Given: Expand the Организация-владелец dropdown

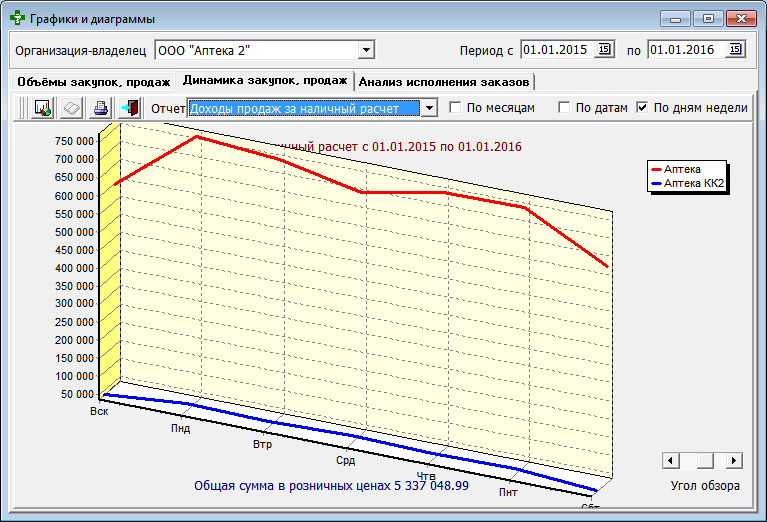Looking at the screenshot, I should click(366, 50).
